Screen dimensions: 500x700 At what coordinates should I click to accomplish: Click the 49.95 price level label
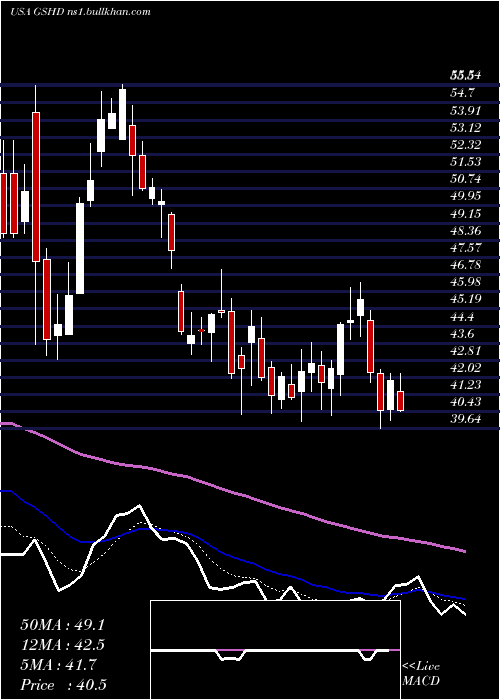(466, 196)
